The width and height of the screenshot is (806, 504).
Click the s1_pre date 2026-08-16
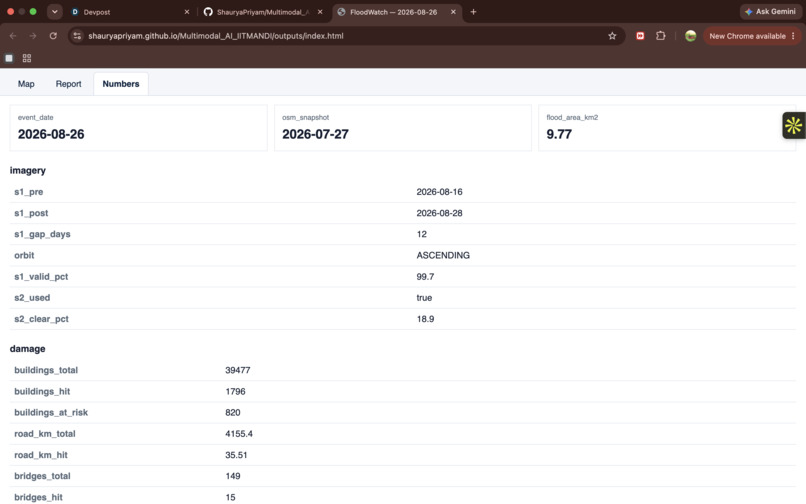click(x=439, y=192)
